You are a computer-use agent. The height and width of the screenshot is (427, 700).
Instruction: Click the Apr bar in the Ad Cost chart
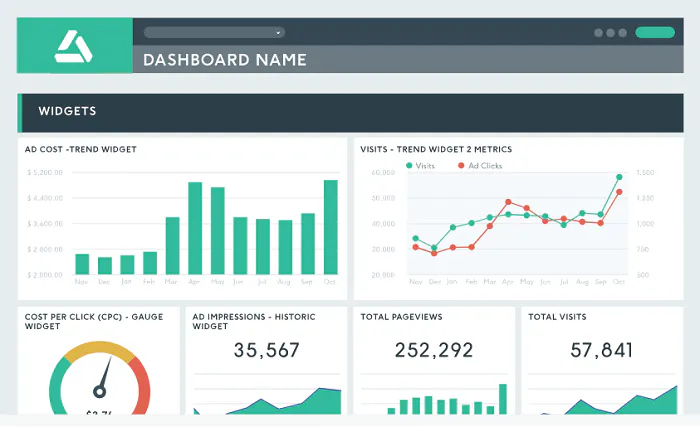[195, 228]
